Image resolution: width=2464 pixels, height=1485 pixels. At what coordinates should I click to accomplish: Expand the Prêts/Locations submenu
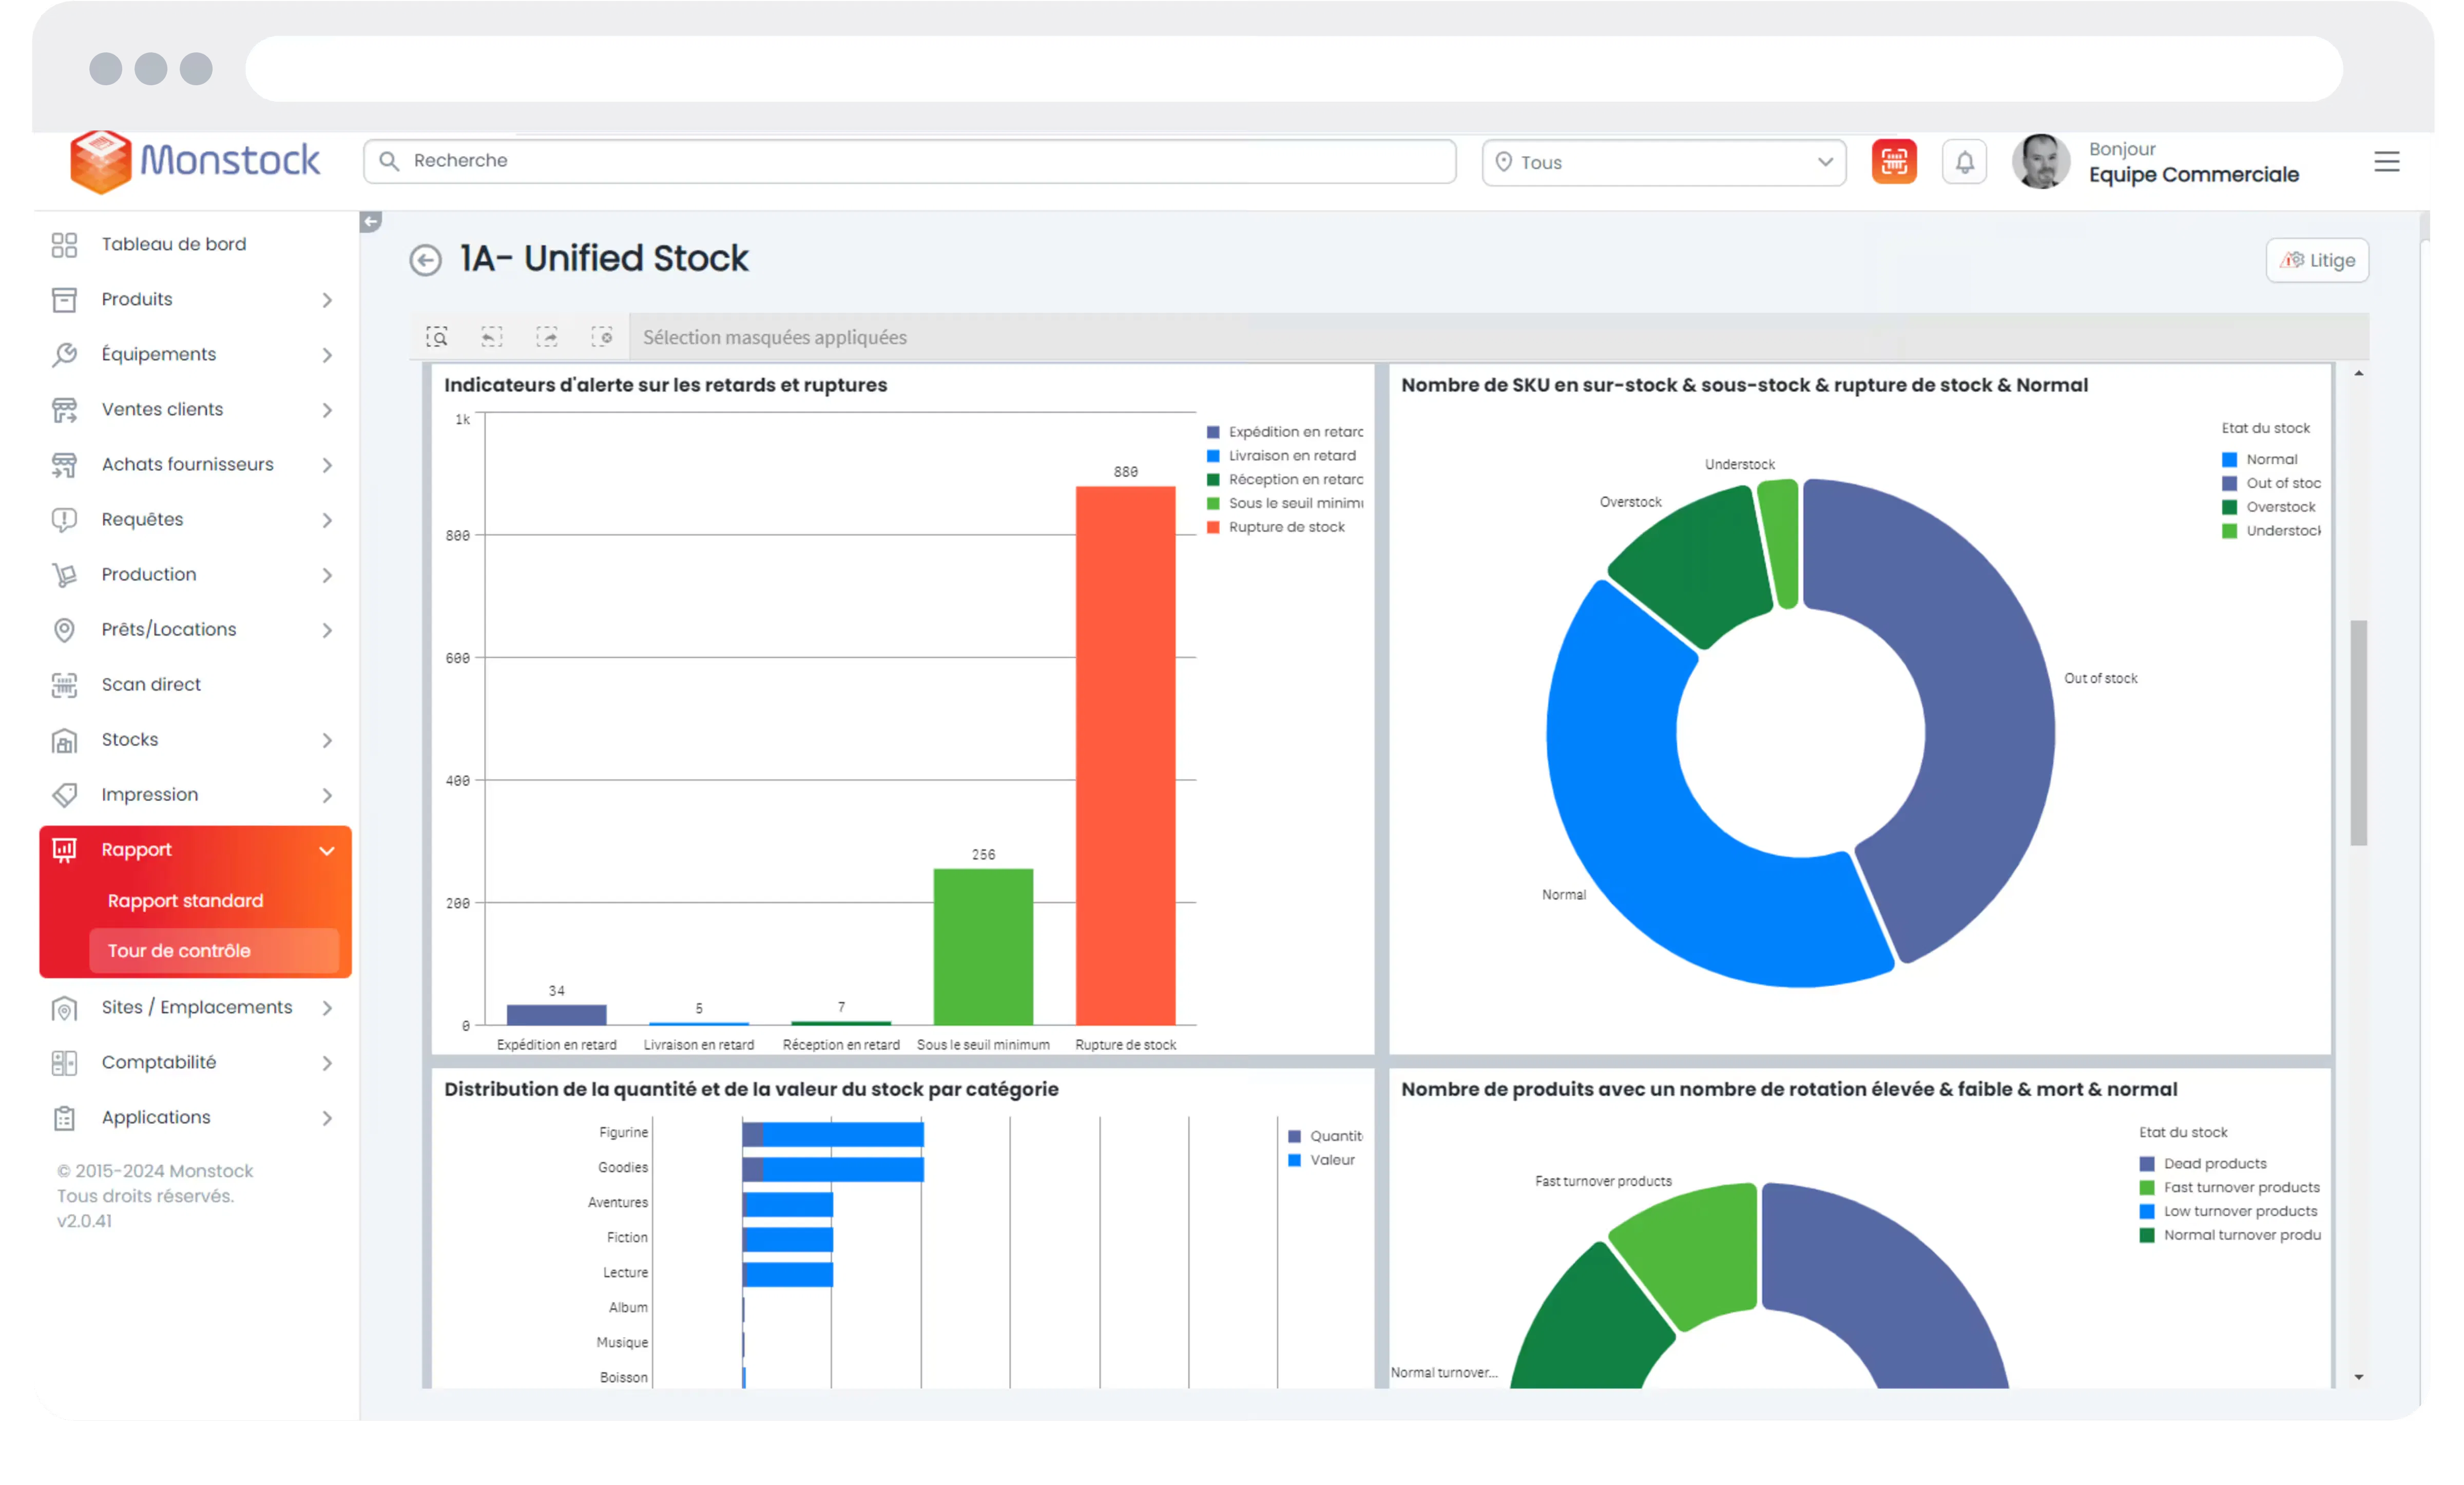[x=327, y=630]
